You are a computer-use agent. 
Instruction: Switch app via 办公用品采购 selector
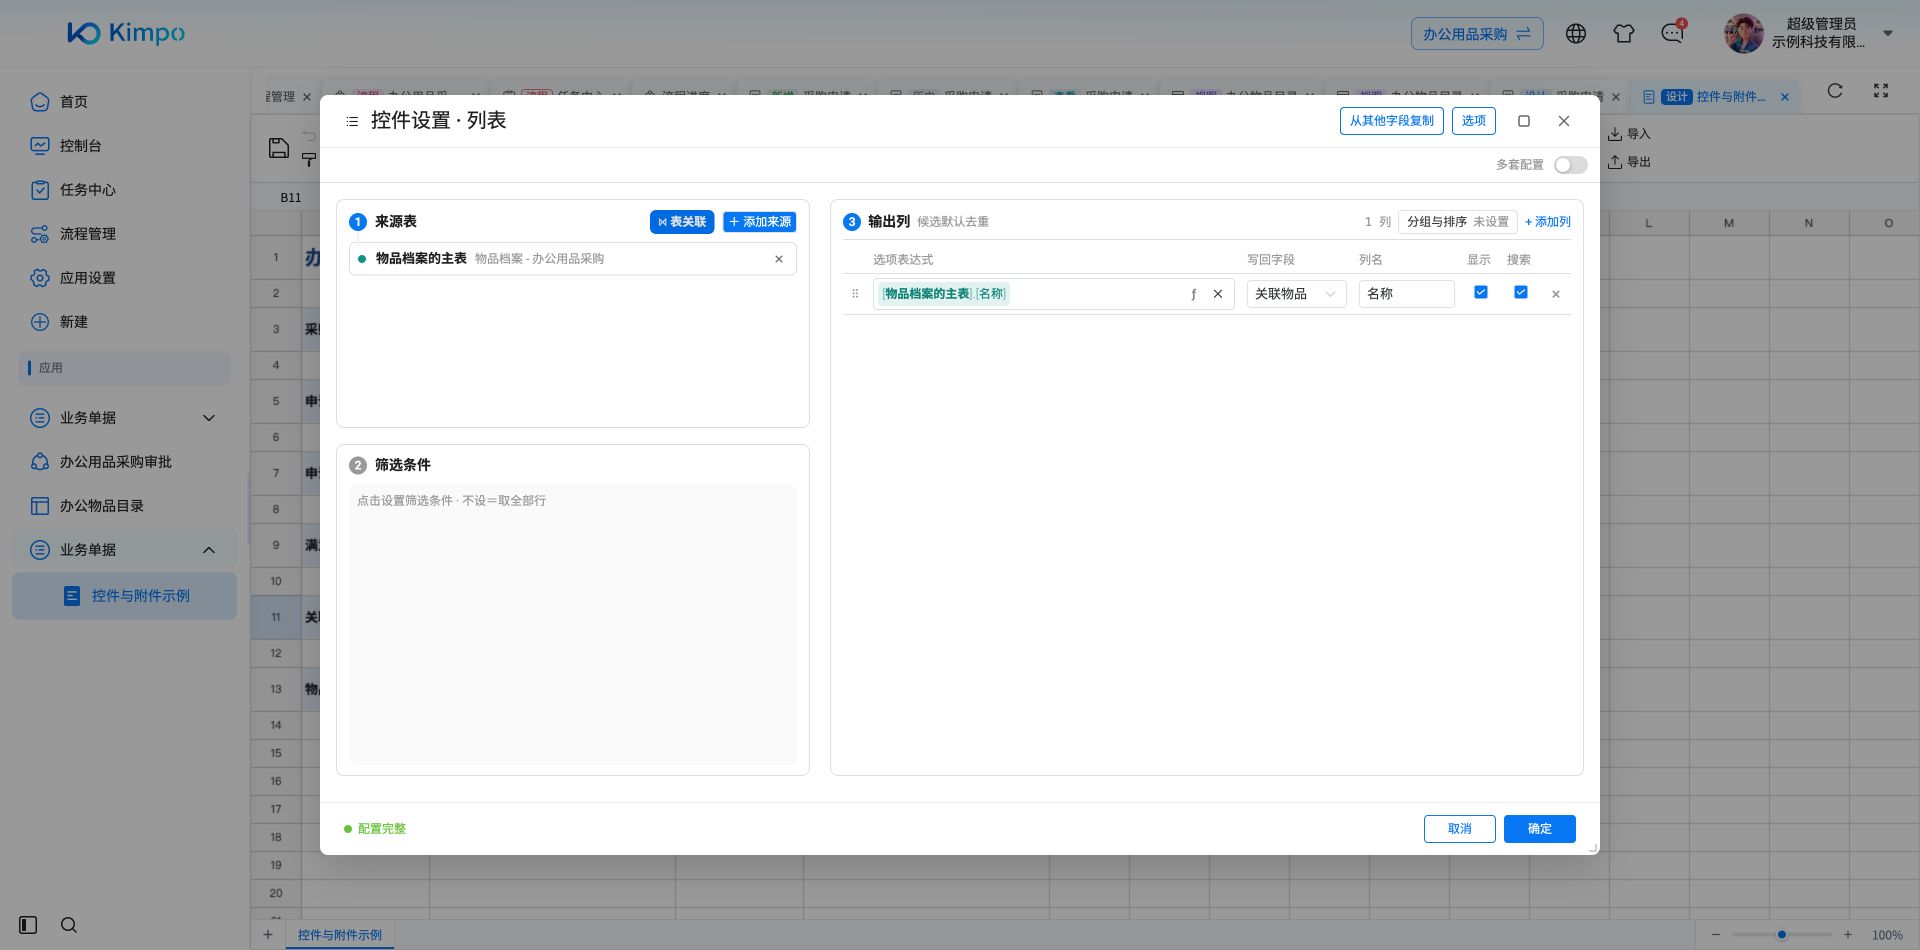pos(1477,34)
